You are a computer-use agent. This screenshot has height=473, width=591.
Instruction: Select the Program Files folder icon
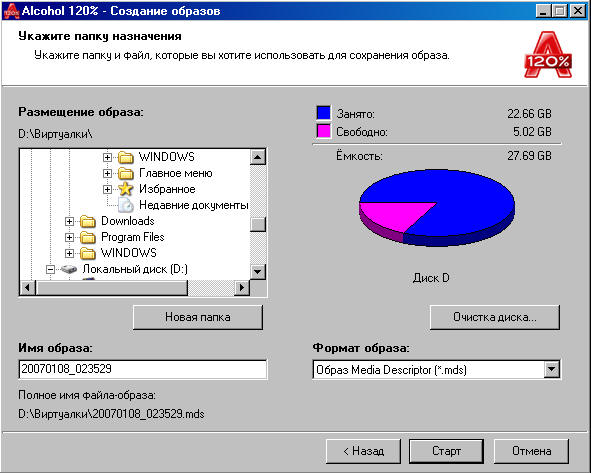coord(88,237)
